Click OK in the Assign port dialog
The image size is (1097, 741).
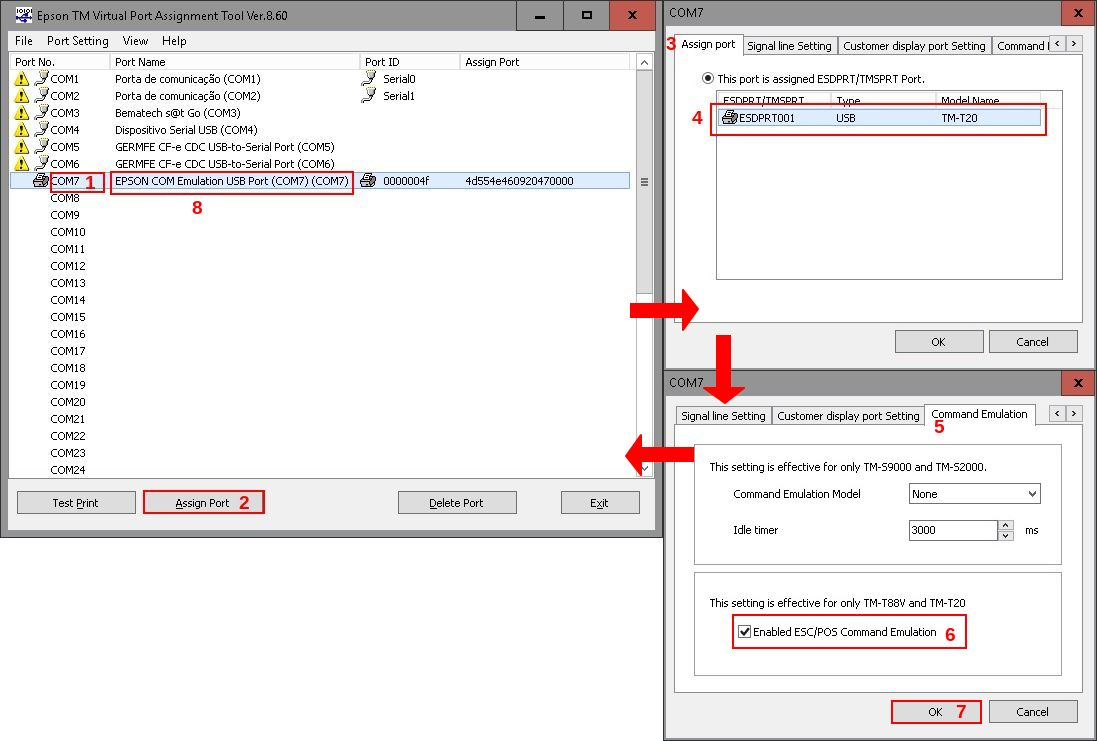coord(939,341)
